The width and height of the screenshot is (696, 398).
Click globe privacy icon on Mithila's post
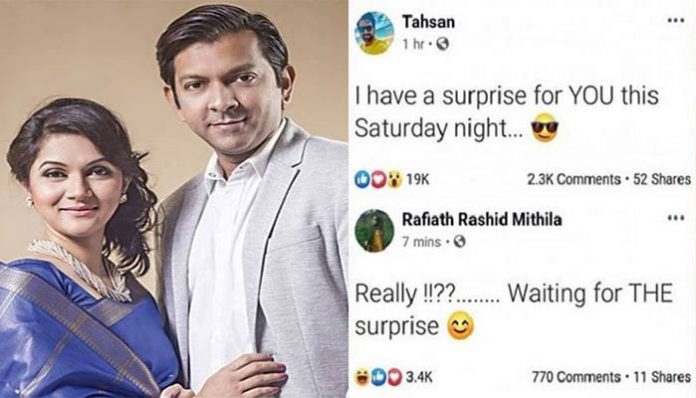pos(459,242)
